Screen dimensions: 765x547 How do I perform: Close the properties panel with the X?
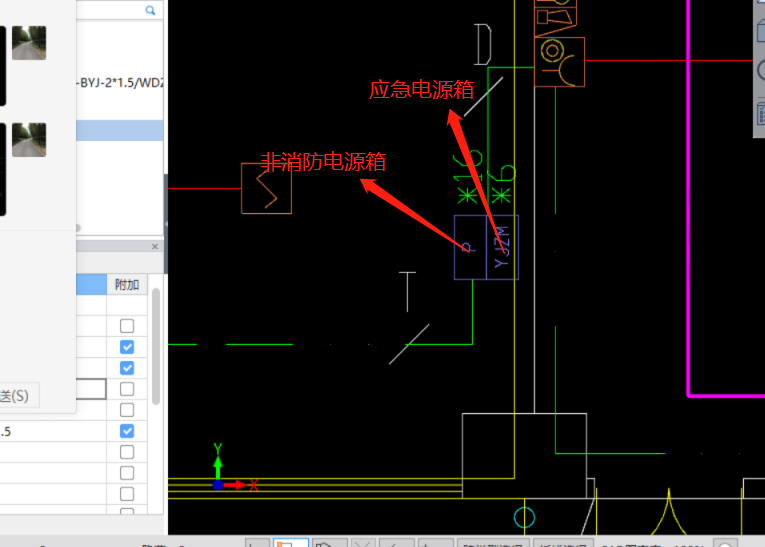[155, 246]
